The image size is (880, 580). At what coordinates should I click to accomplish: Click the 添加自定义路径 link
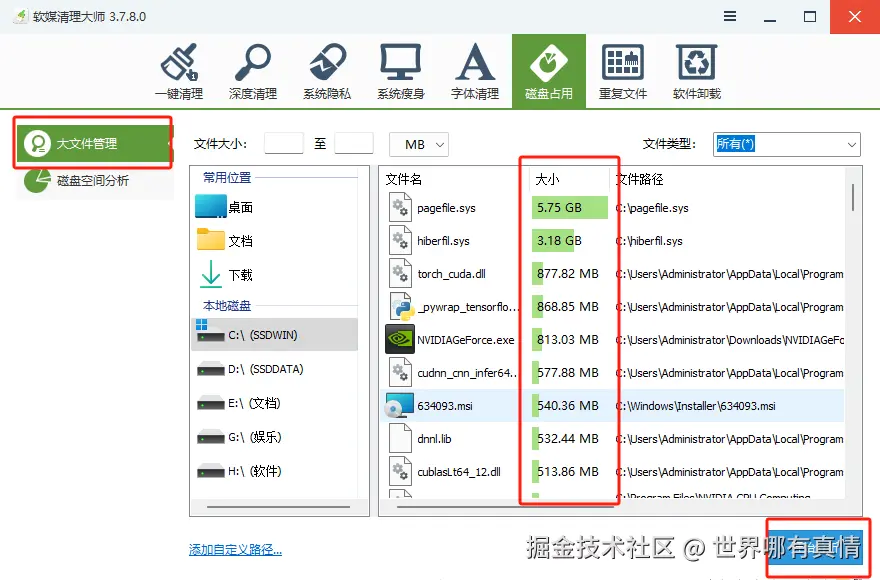pos(235,549)
